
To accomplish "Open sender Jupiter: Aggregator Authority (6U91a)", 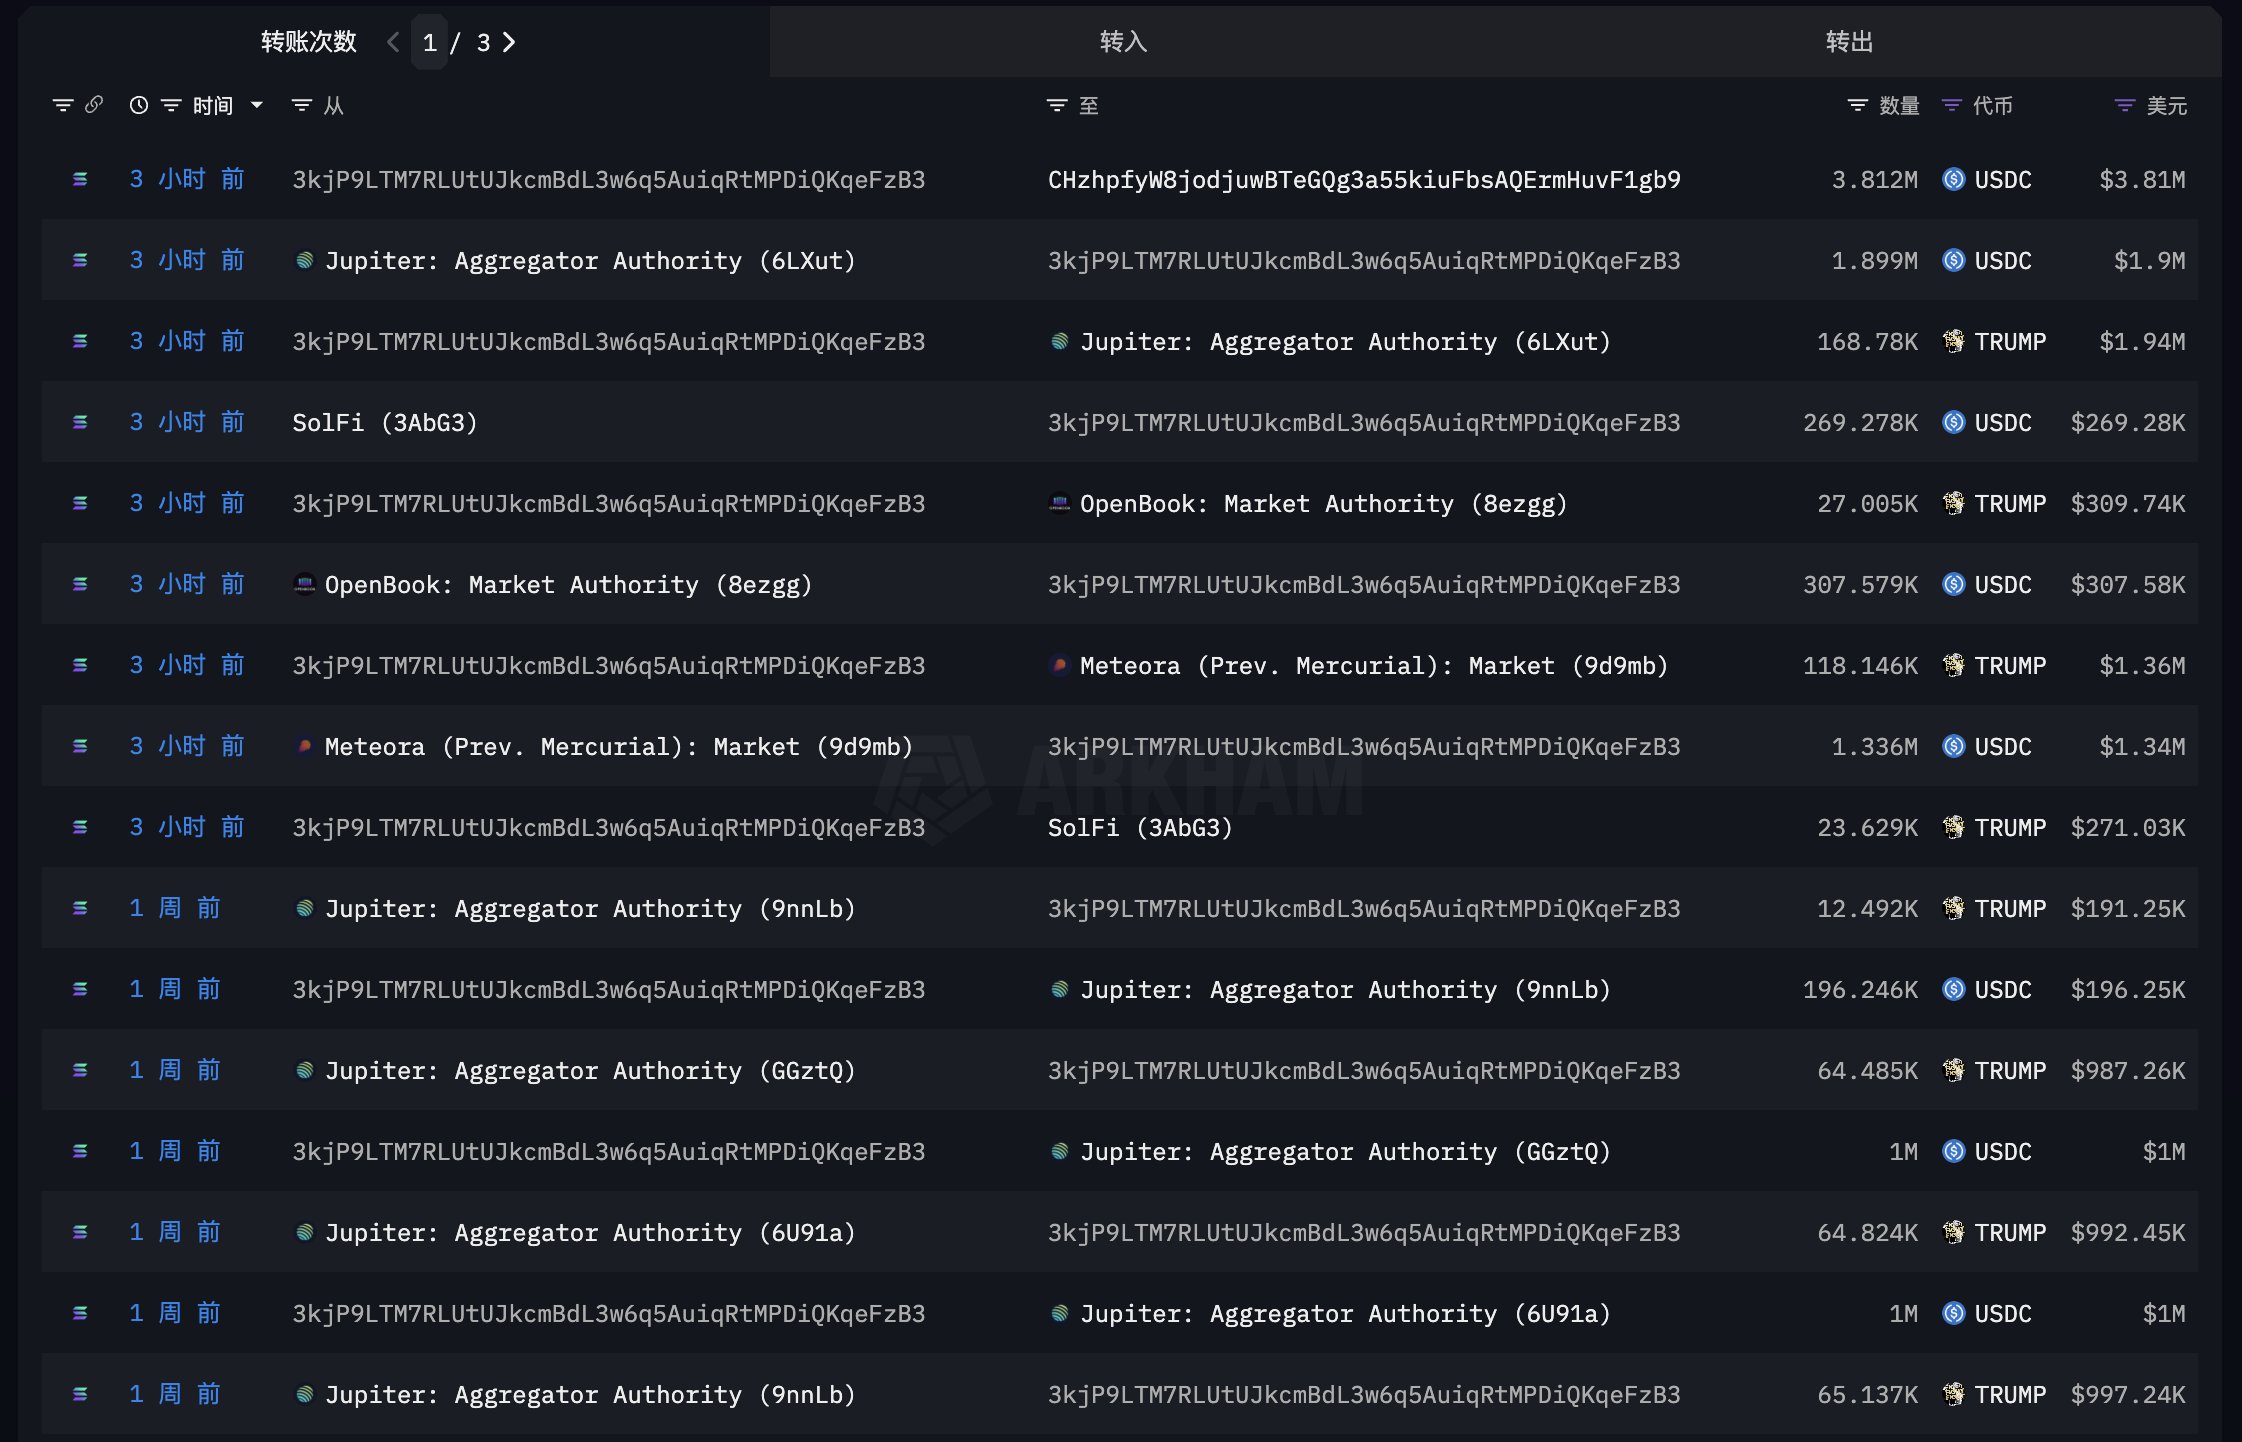I will pyautogui.click(x=590, y=1232).
